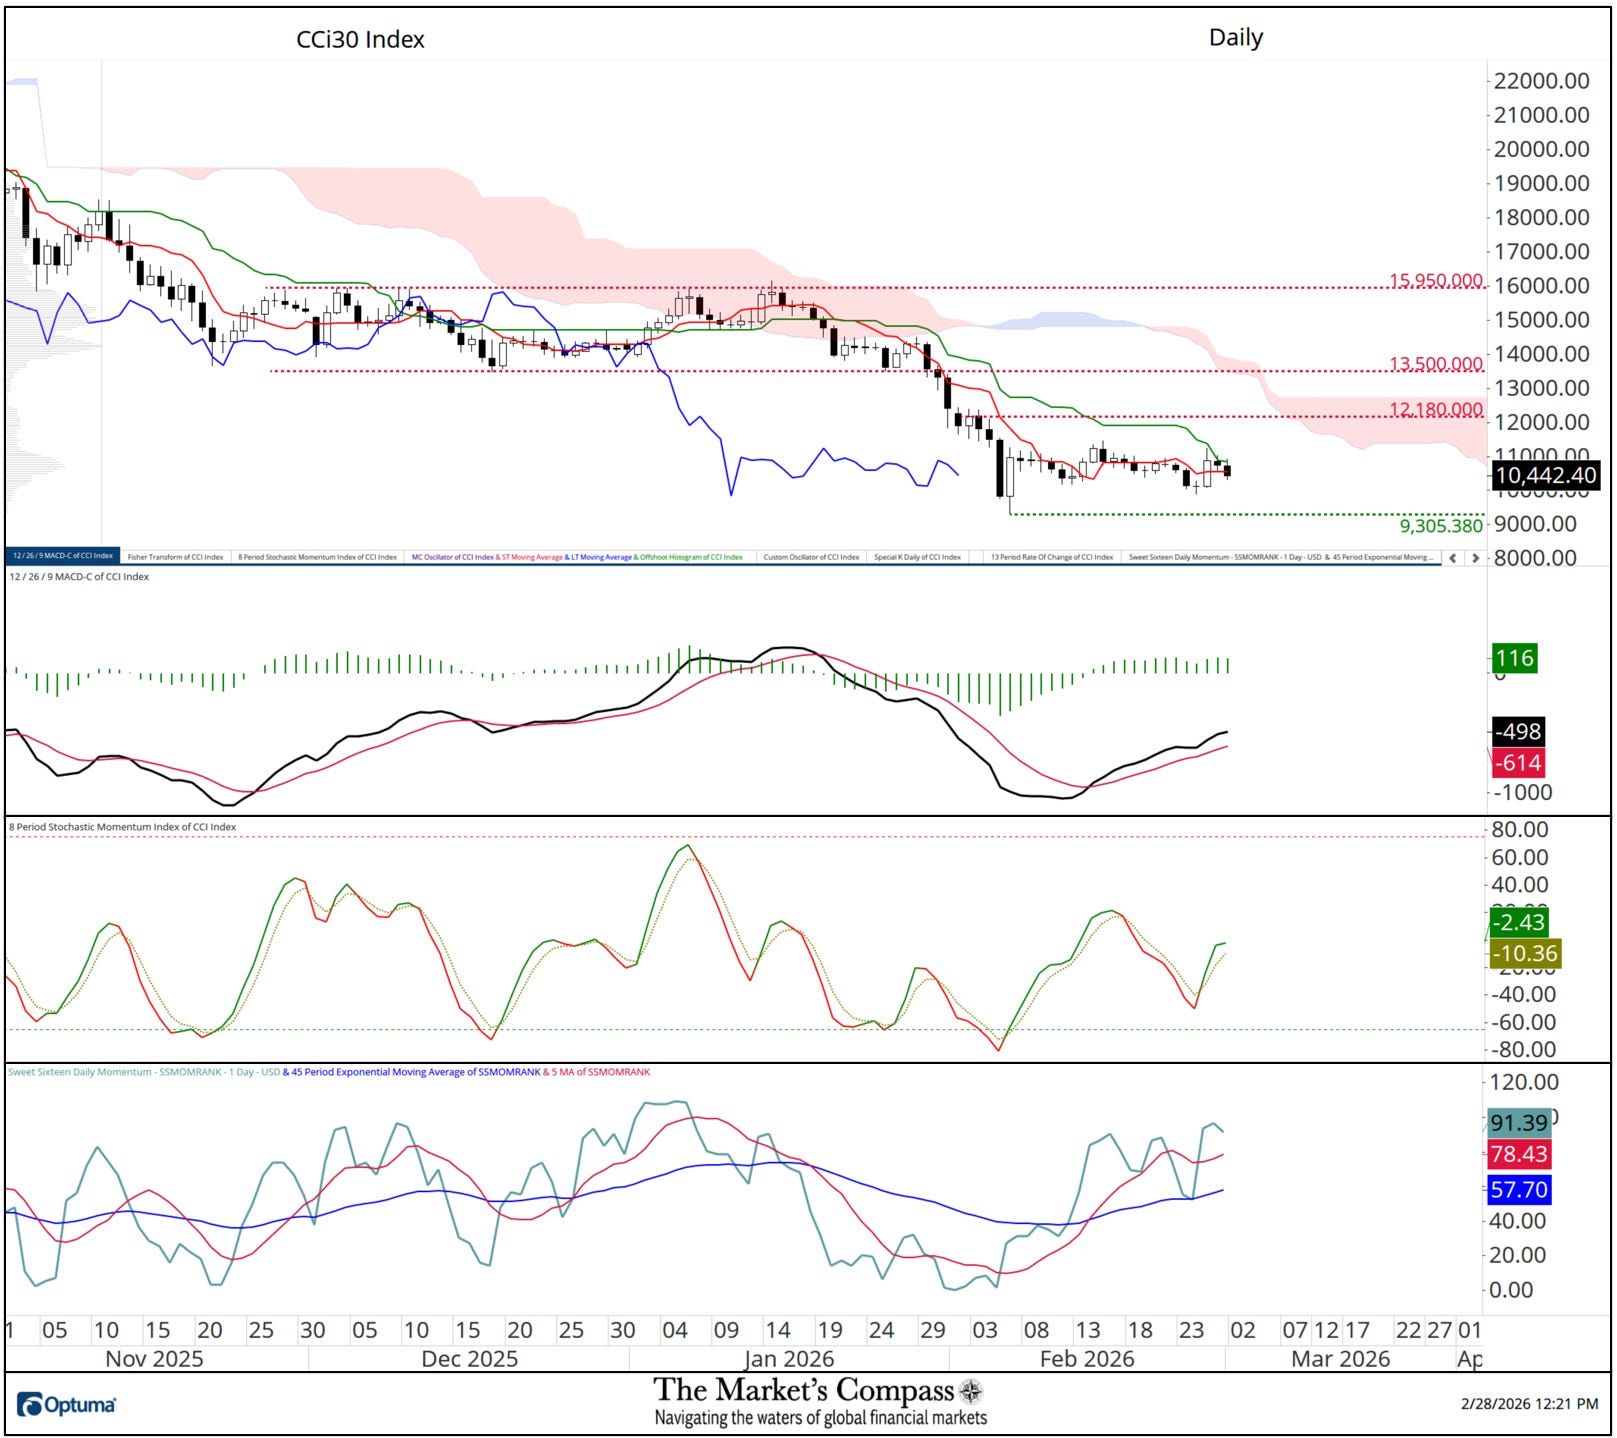Click the 13,500.000 level label

click(x=1436, y=364)
